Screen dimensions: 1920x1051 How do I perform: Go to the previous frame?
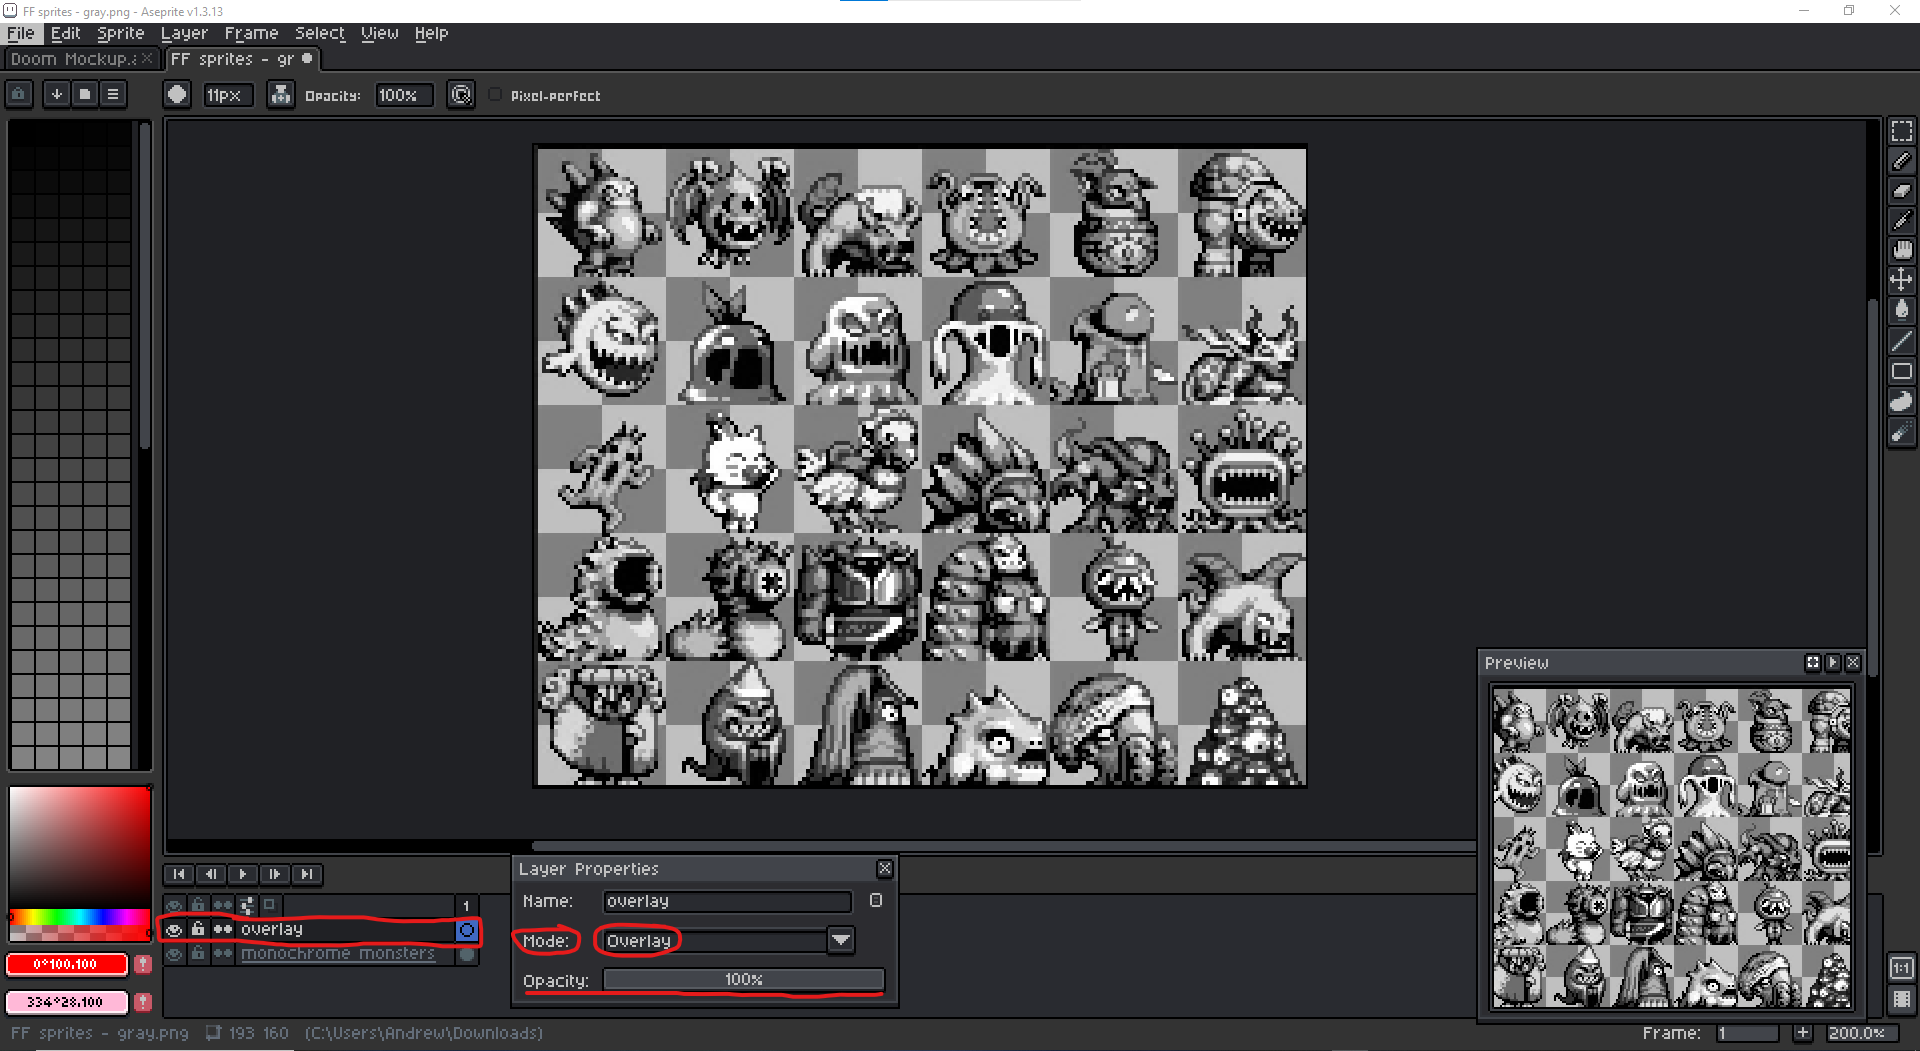[211, 874]
